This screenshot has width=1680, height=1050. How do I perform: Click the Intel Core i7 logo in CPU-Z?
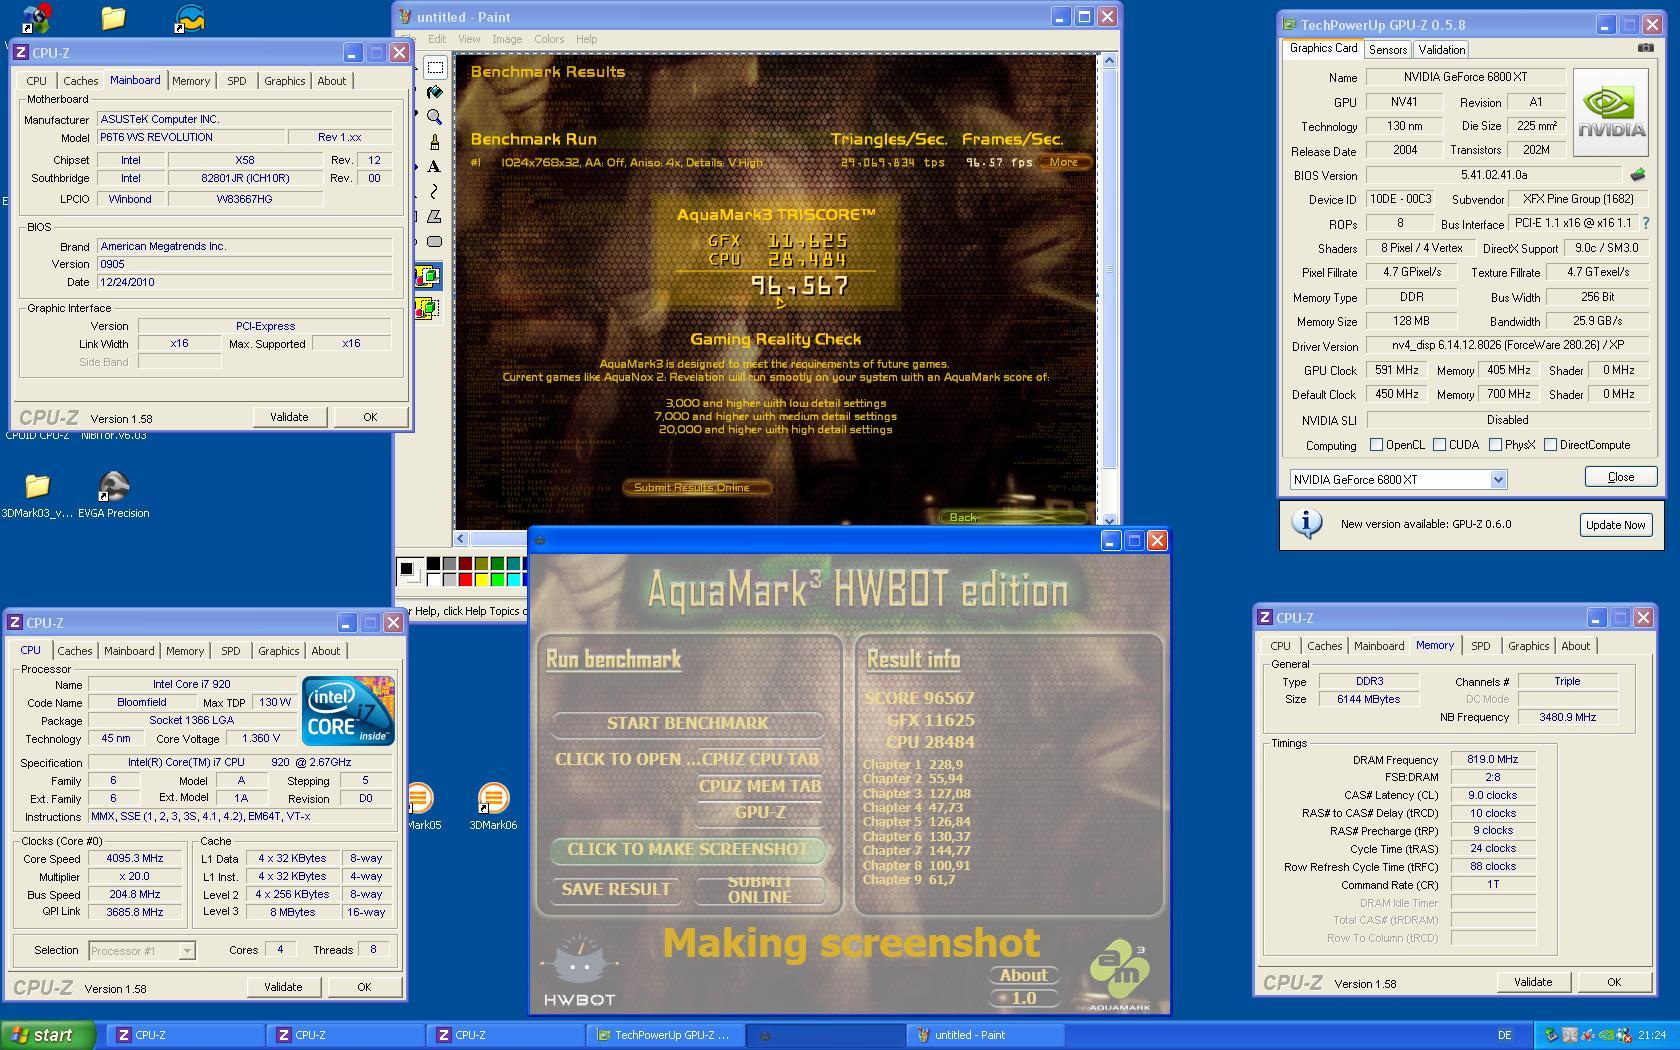[348, 711]
